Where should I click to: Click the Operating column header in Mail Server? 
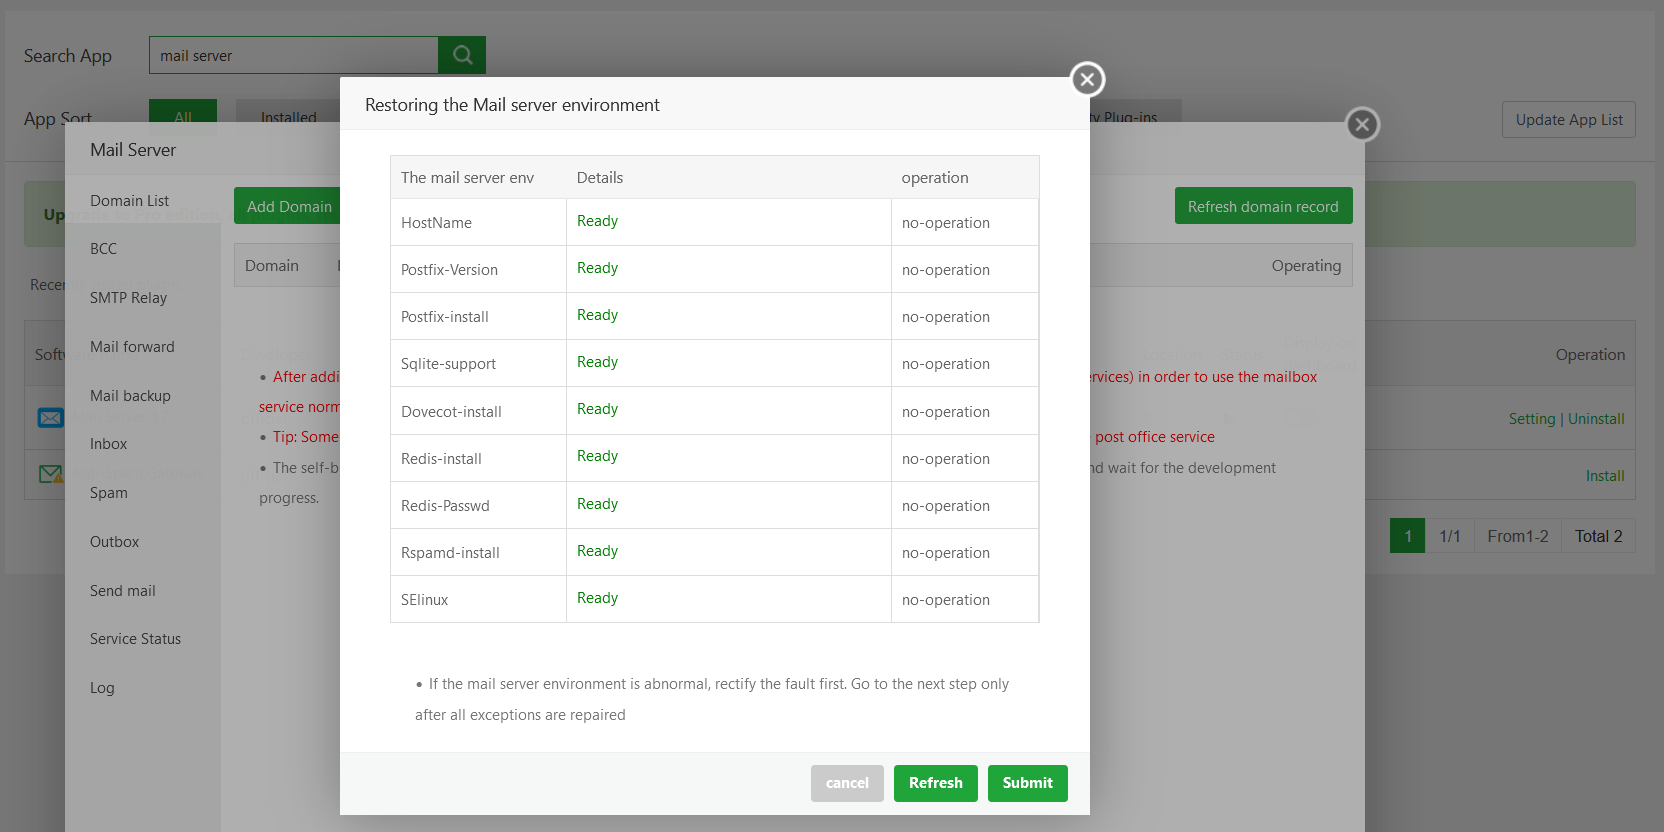[1306, 266]
